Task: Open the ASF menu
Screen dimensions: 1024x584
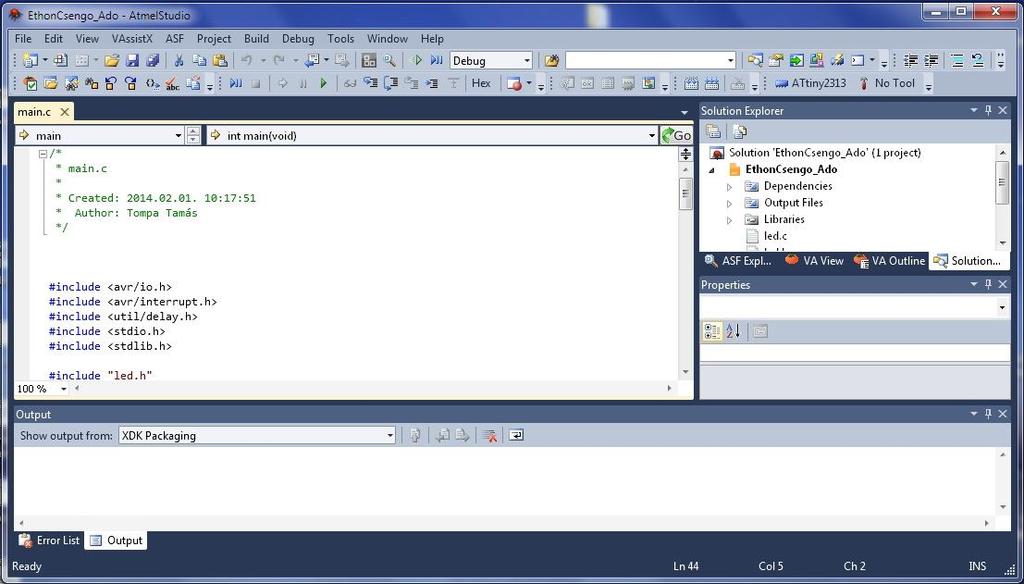Action: (174, 39)
